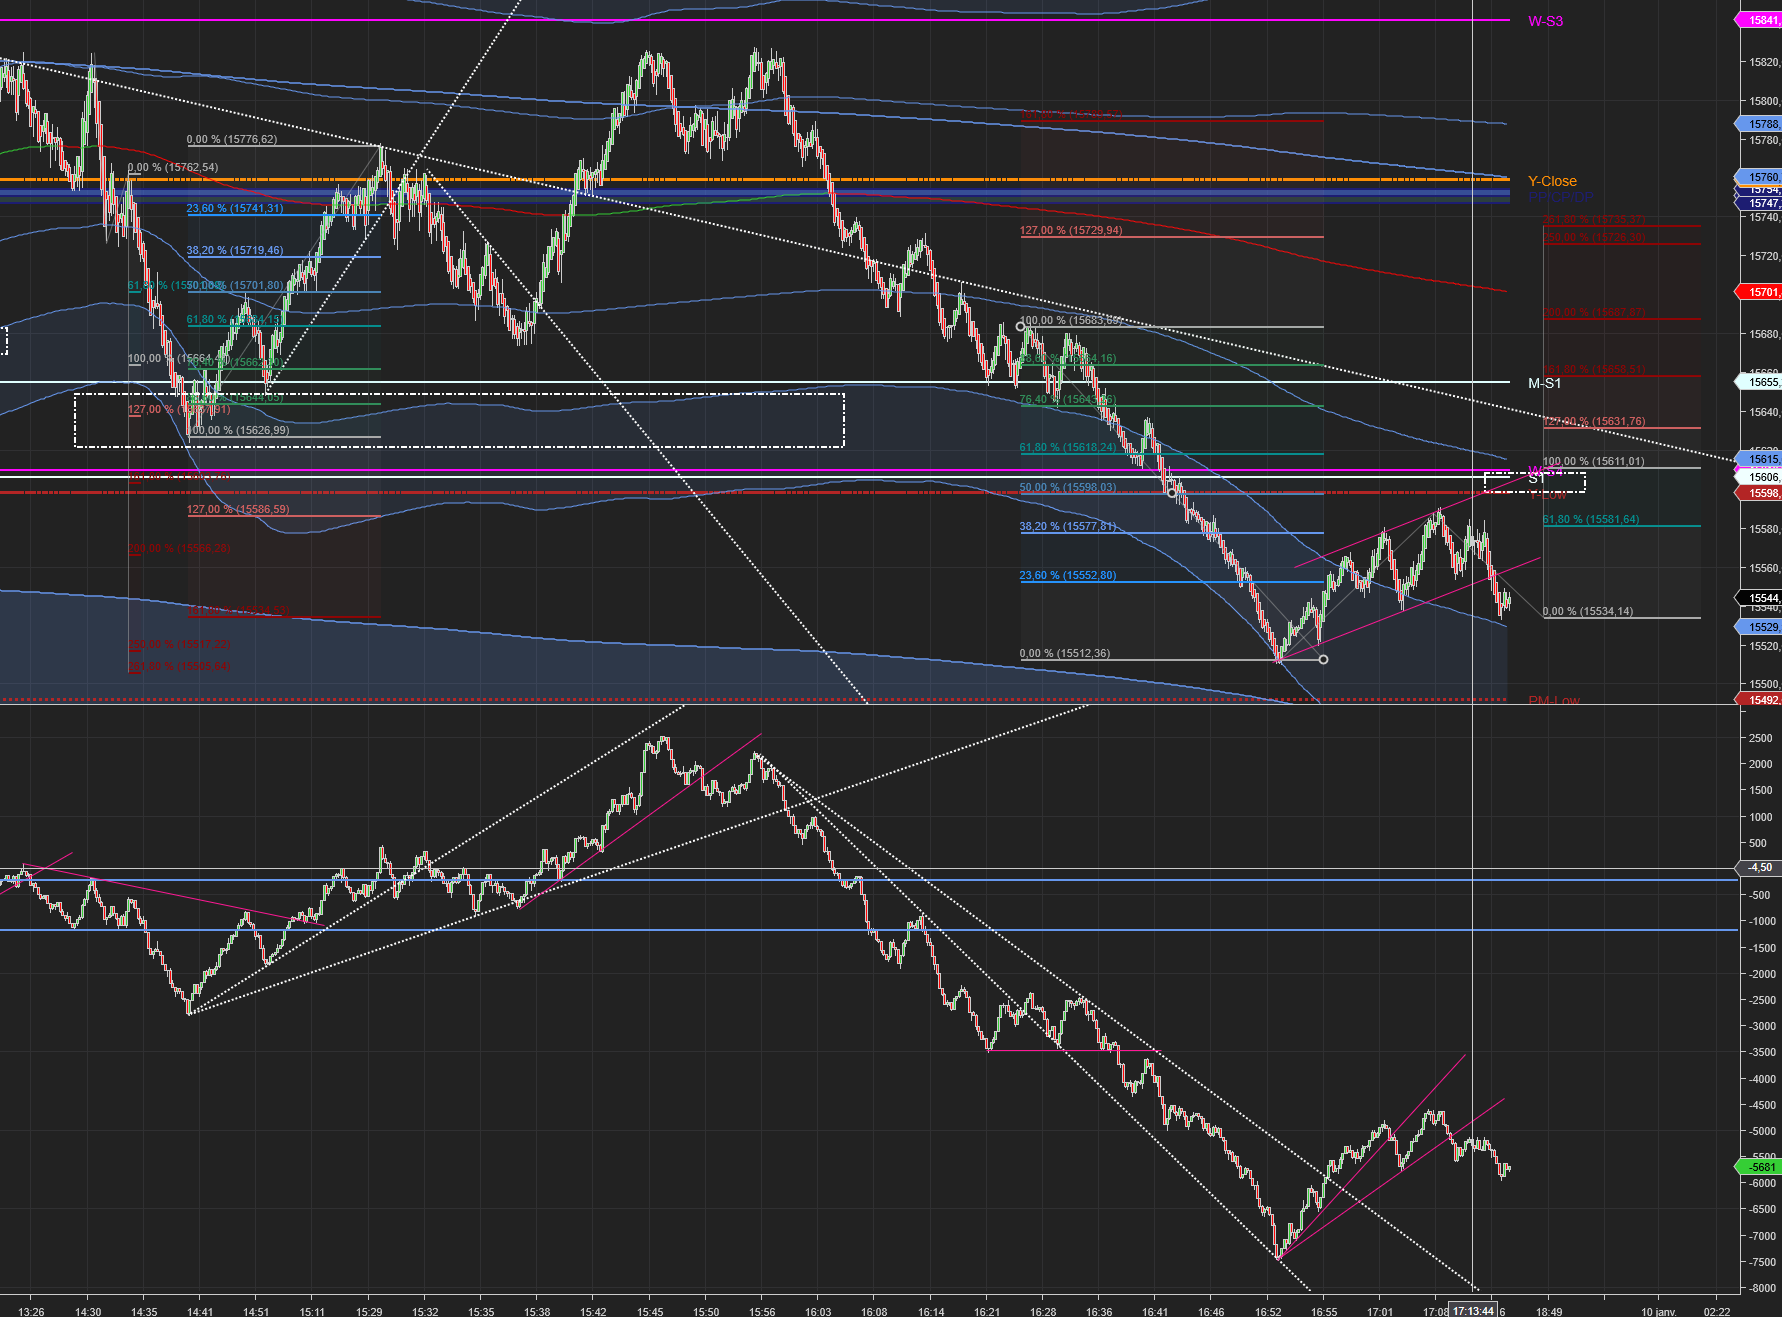Click the 15820 price scale label
The width and height of the screenshot is (1782, 1317).
tap(1764, 62)
